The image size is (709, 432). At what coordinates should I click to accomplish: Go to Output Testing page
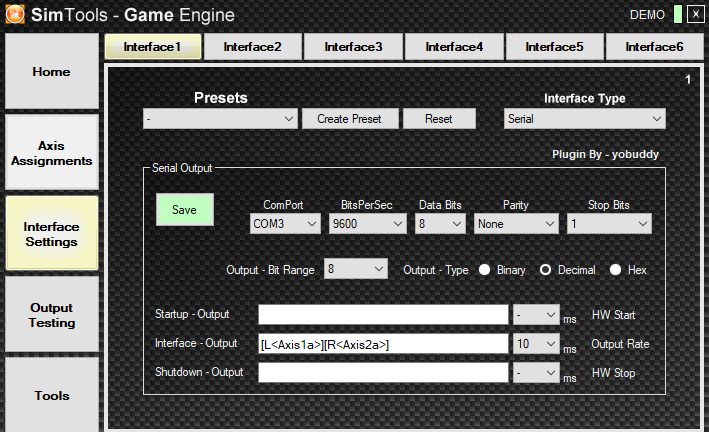[x=51, y=315]
